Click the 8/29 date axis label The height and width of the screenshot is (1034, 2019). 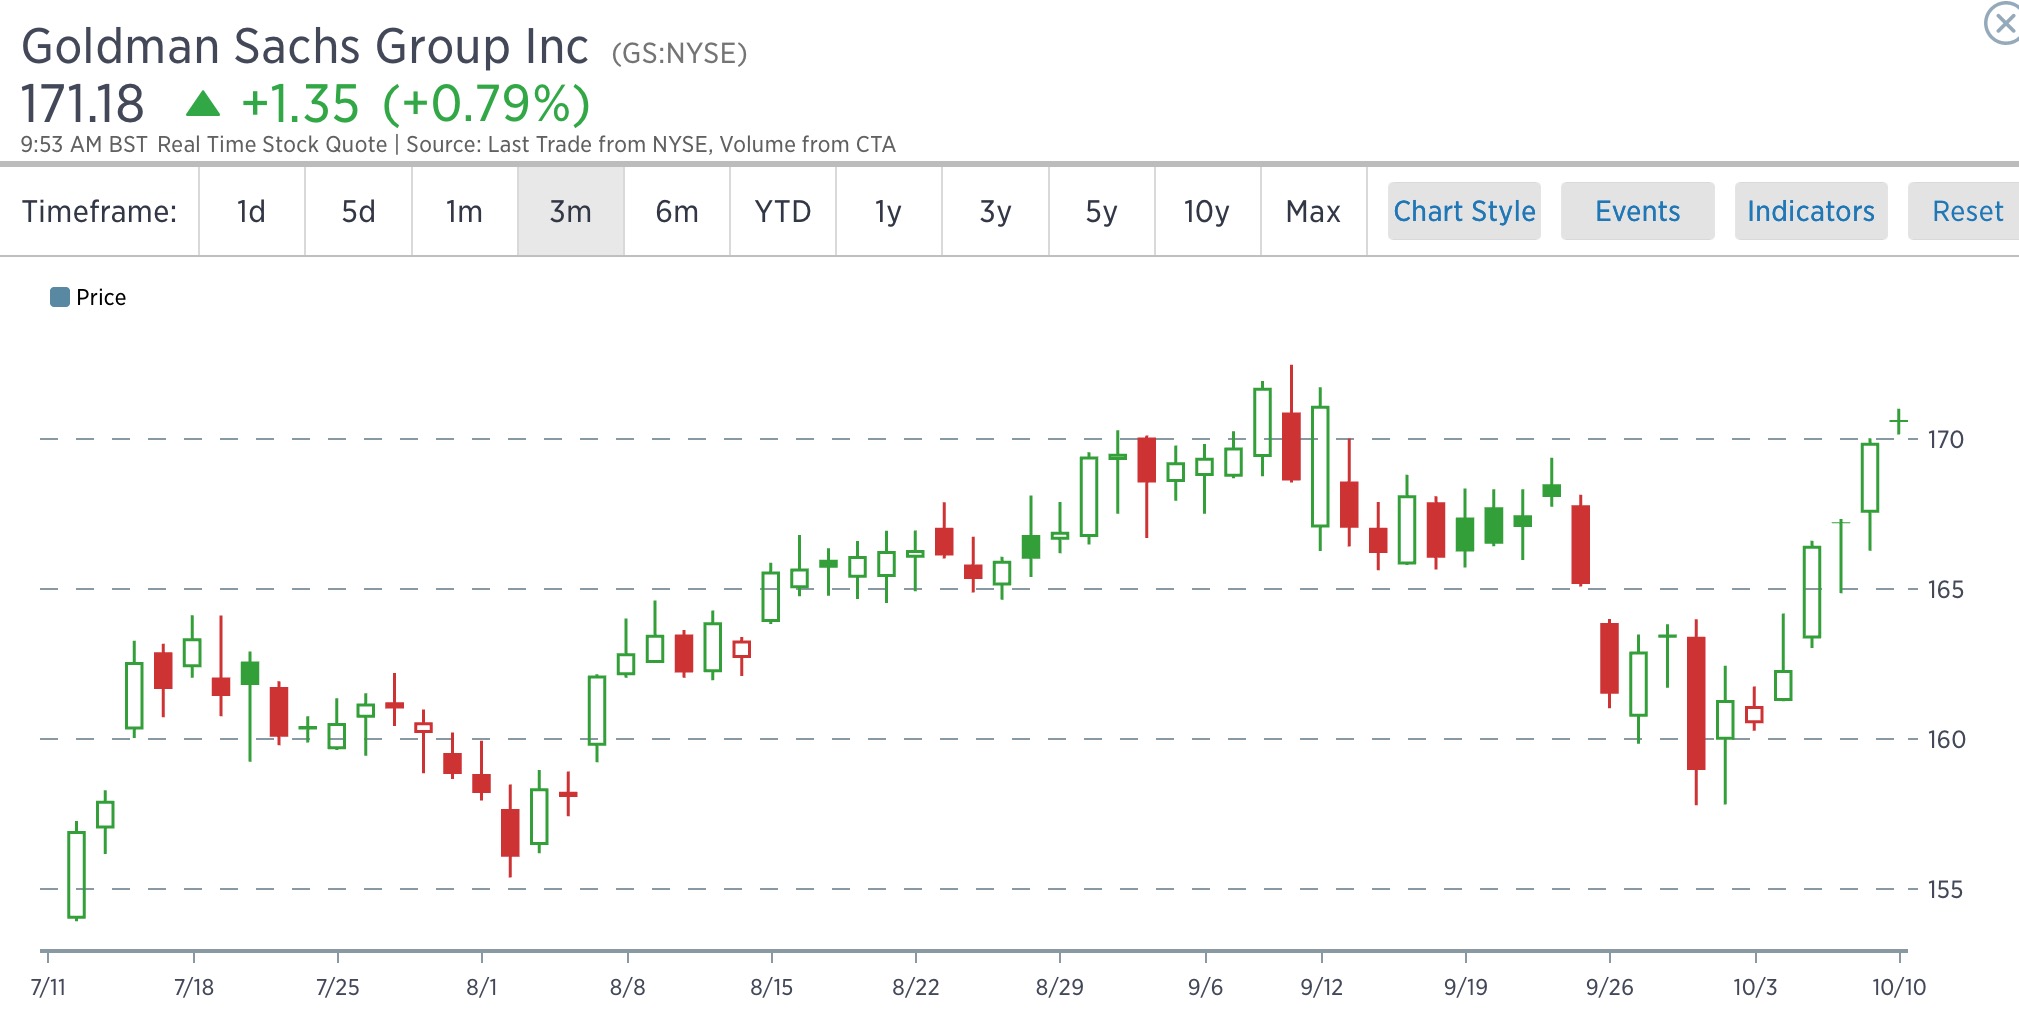(x=1060, y=987)
